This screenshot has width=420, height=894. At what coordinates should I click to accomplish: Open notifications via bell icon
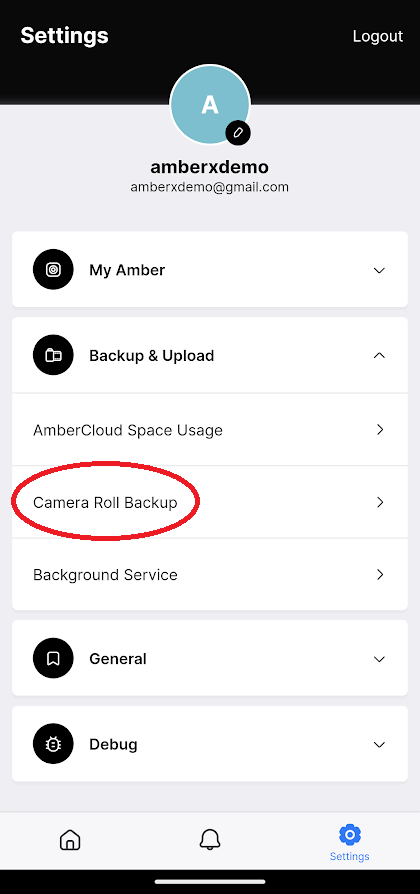(210, 839)
